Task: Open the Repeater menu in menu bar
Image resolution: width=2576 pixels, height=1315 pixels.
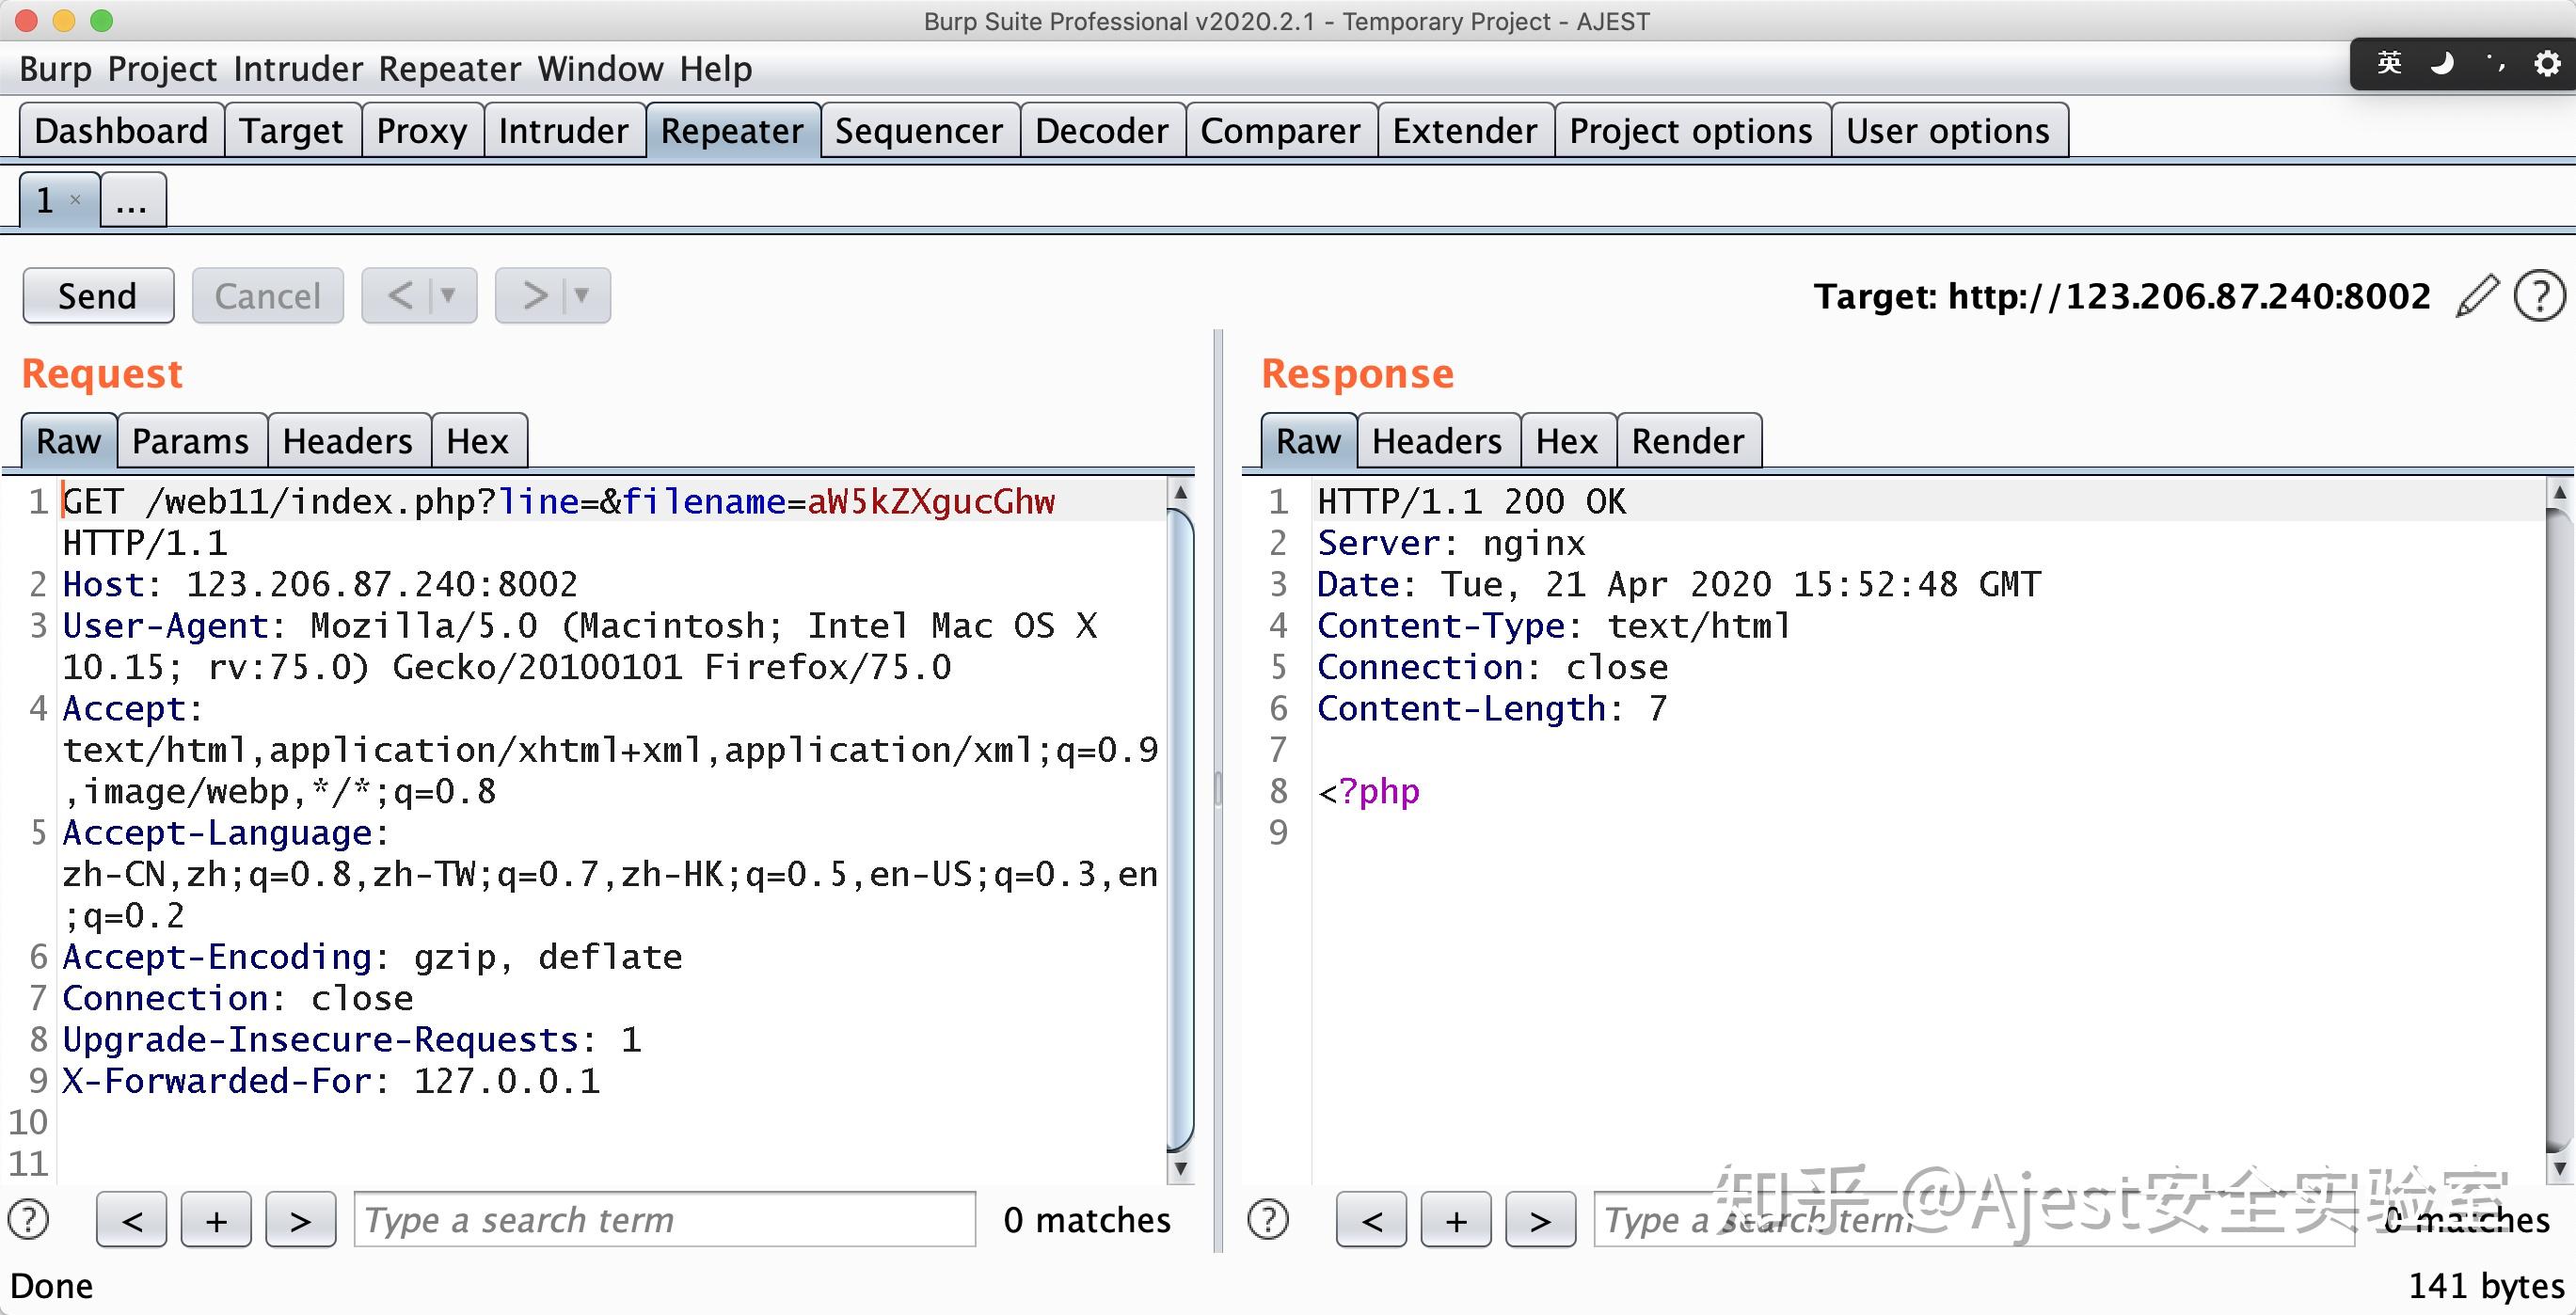Action: tap(450, 69)
